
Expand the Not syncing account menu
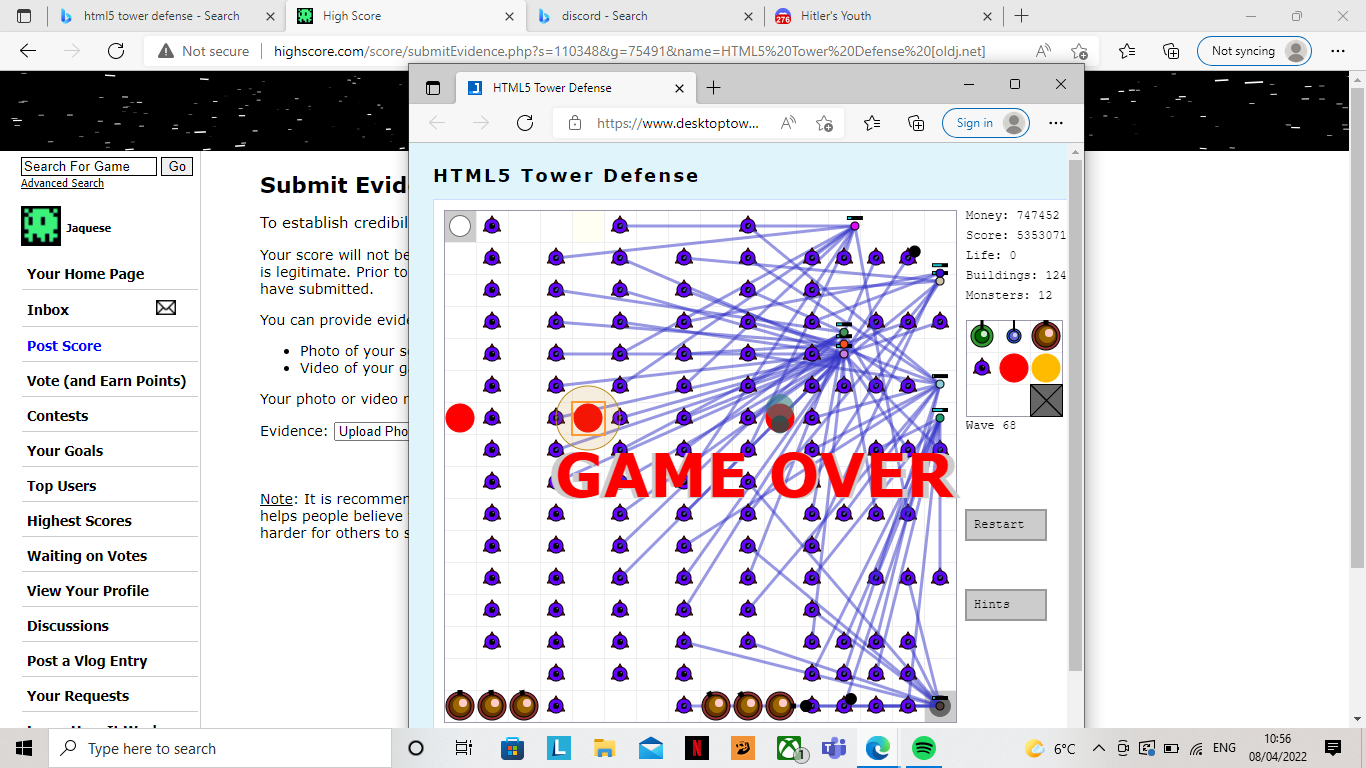(1253, 50)
